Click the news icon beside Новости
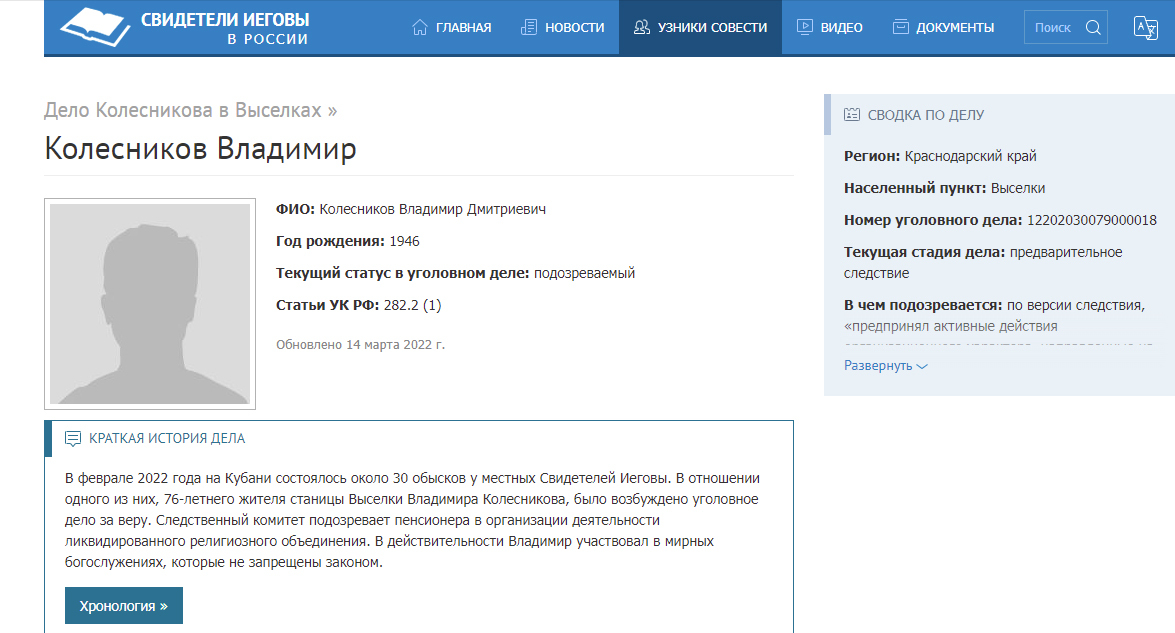 (529, 27)
